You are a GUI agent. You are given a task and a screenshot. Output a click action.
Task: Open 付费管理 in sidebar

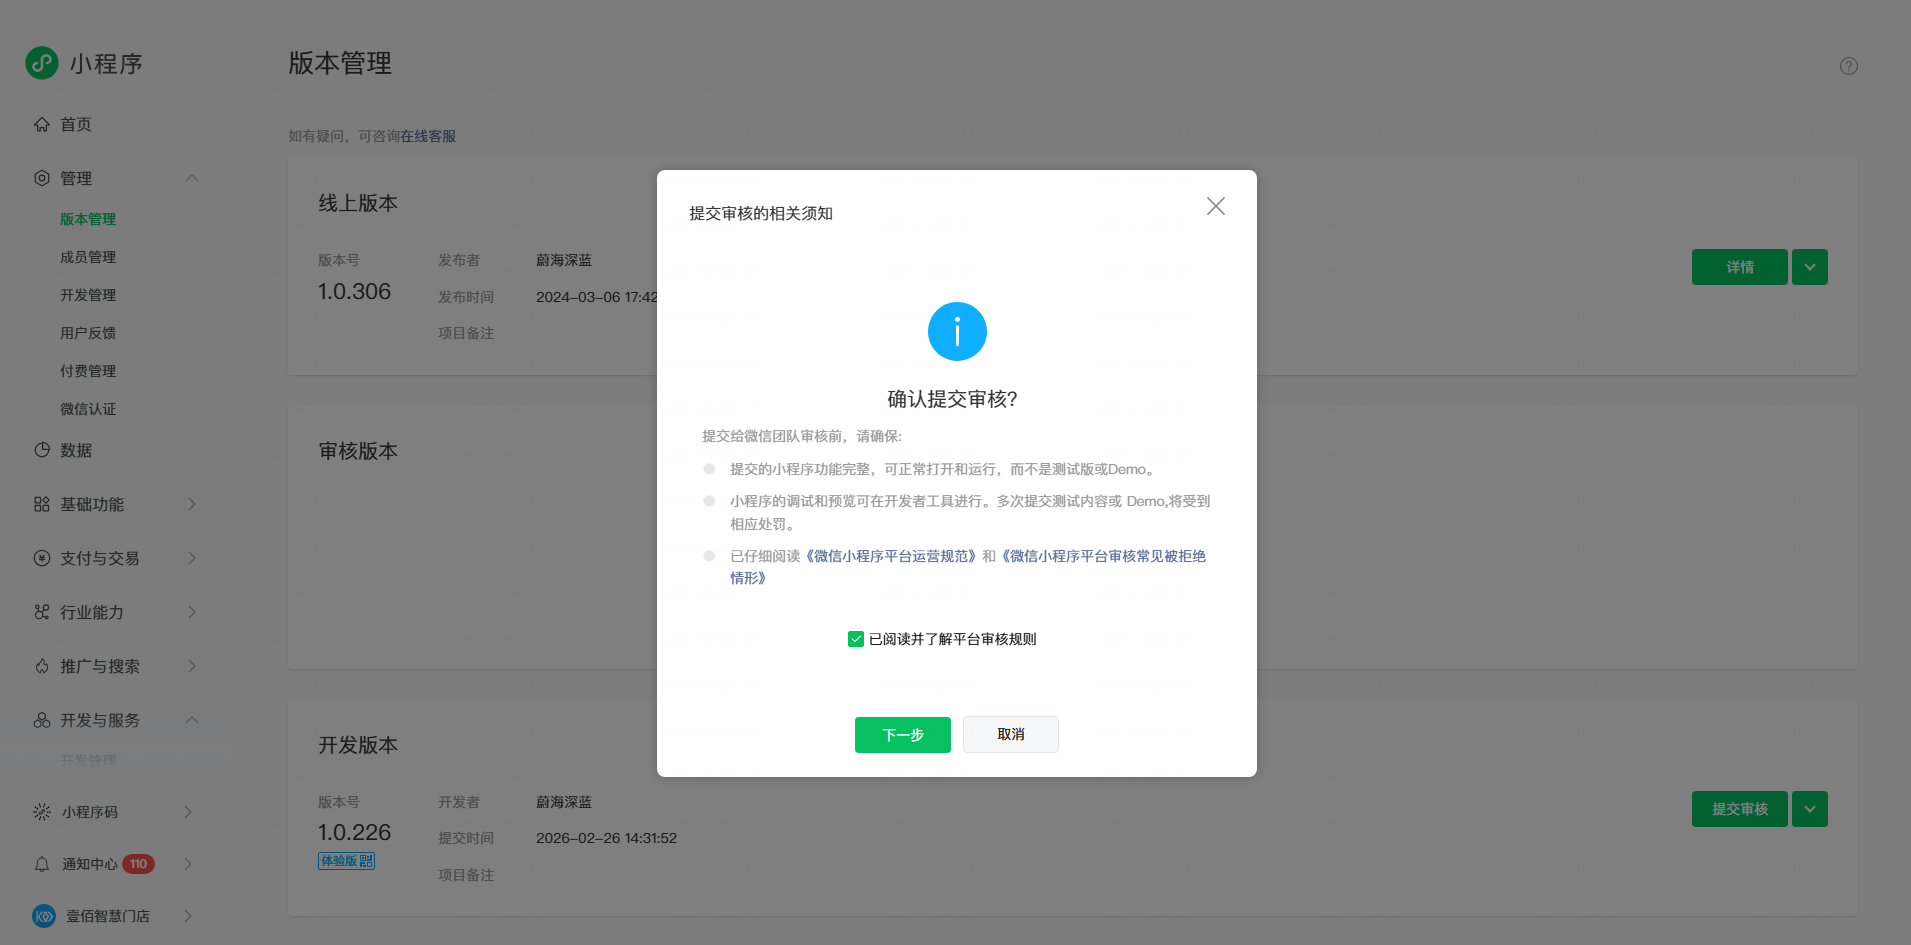click(88, 371)
